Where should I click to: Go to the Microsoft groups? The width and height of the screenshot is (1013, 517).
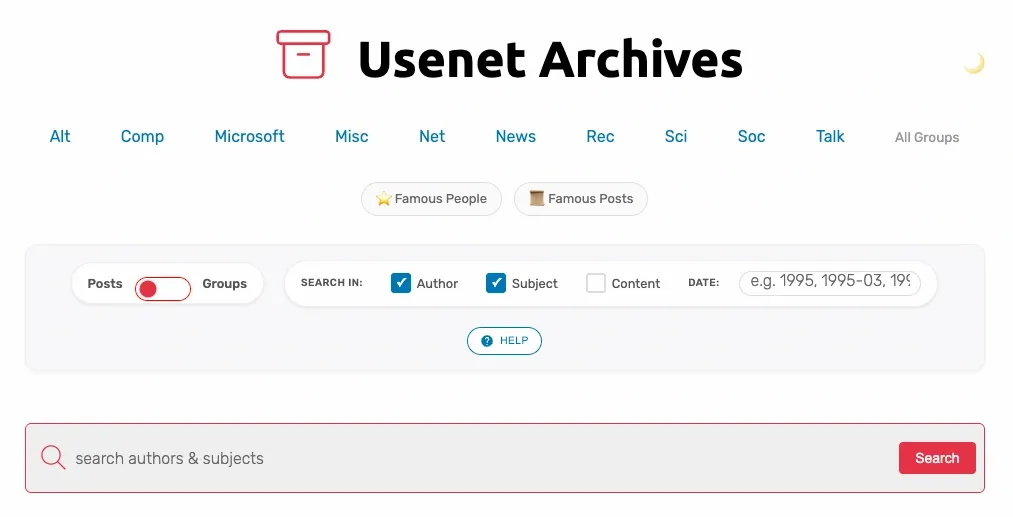(250, 137)
